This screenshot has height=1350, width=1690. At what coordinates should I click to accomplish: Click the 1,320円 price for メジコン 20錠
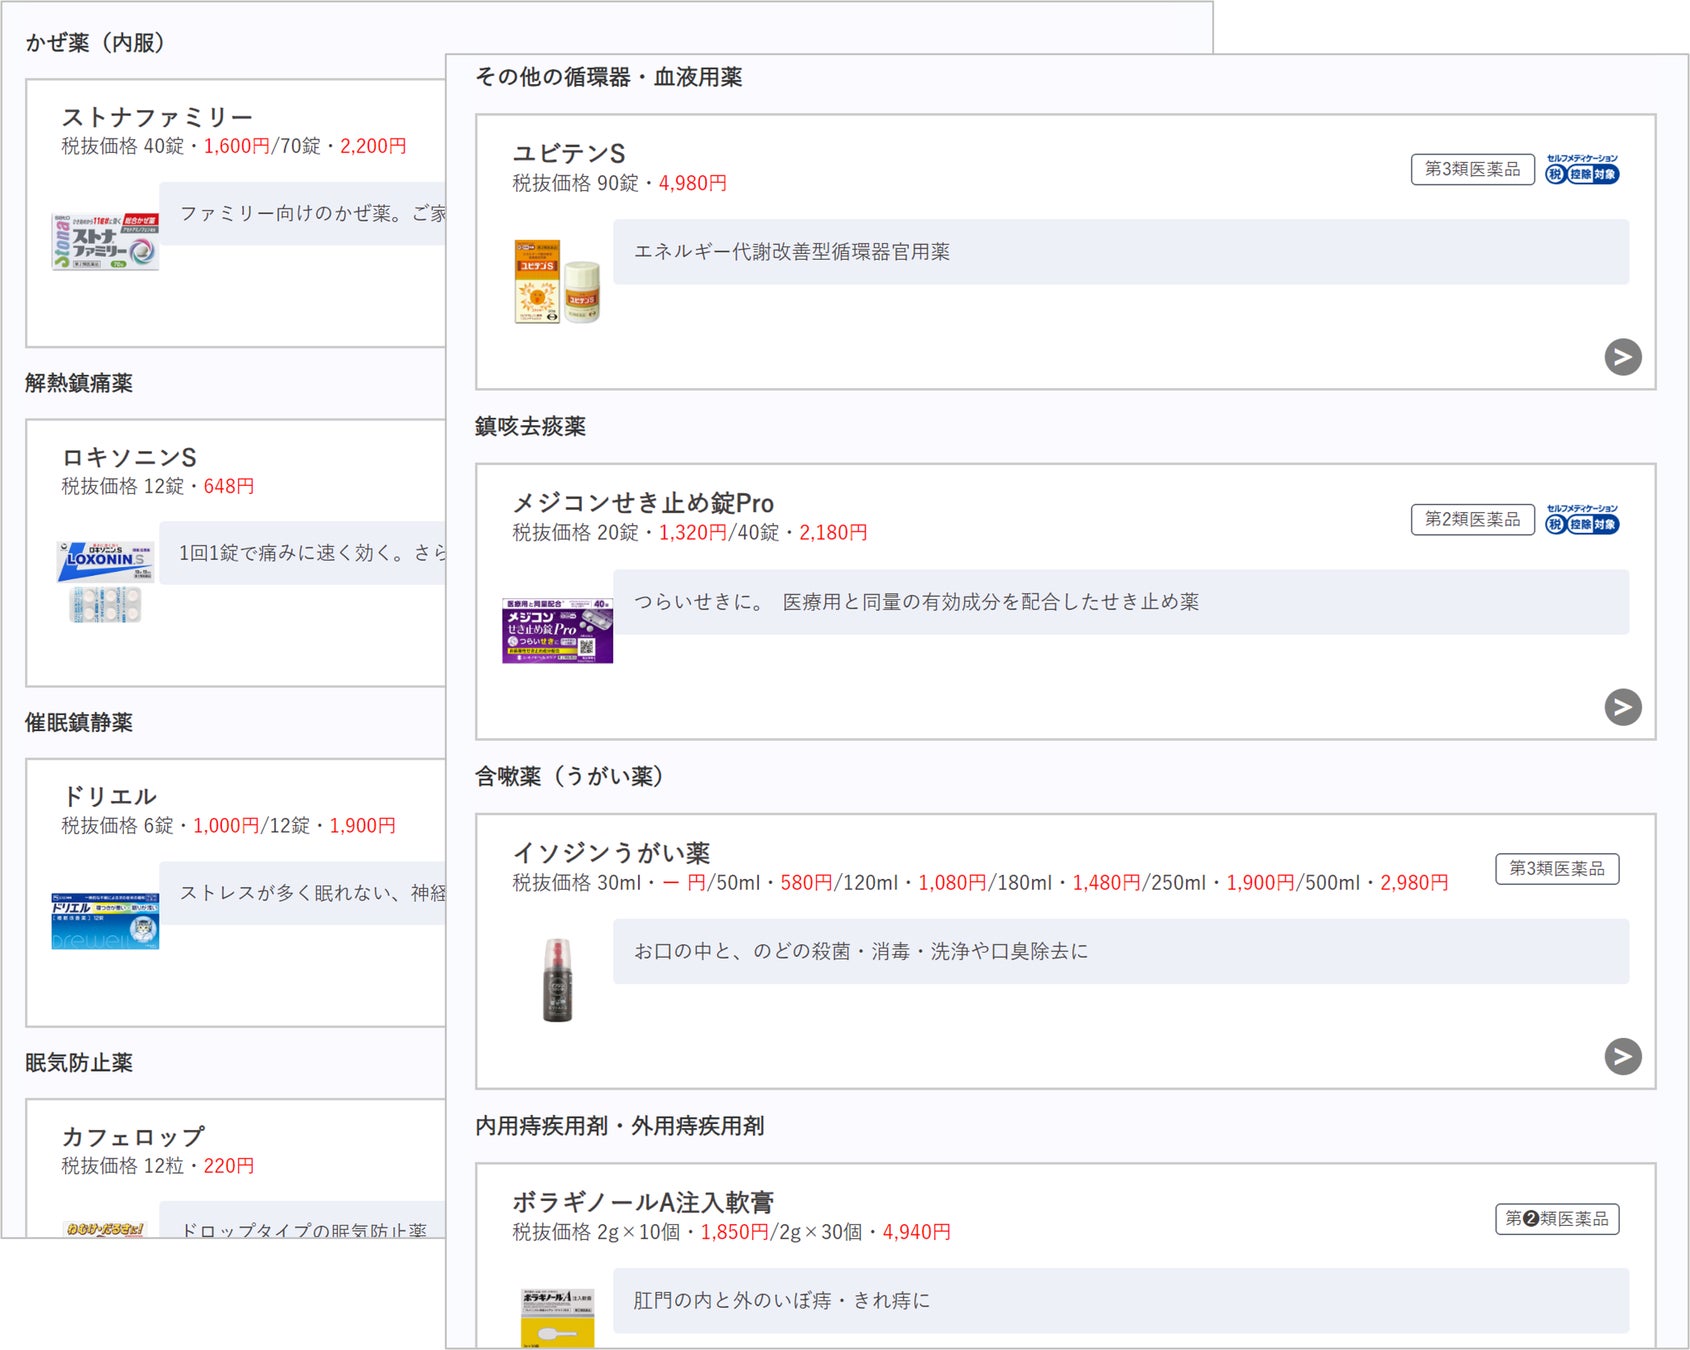pos(692,533)
